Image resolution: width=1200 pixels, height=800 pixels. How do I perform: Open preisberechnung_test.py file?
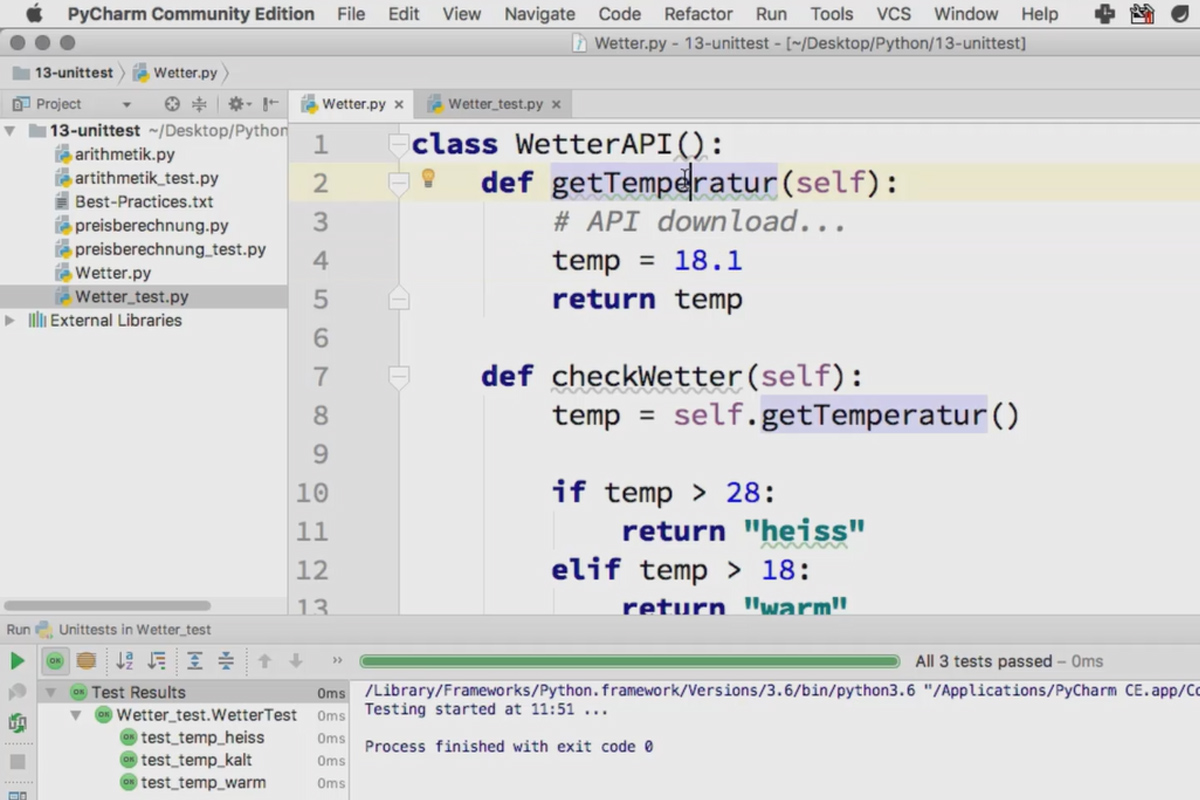pos(170,250)
